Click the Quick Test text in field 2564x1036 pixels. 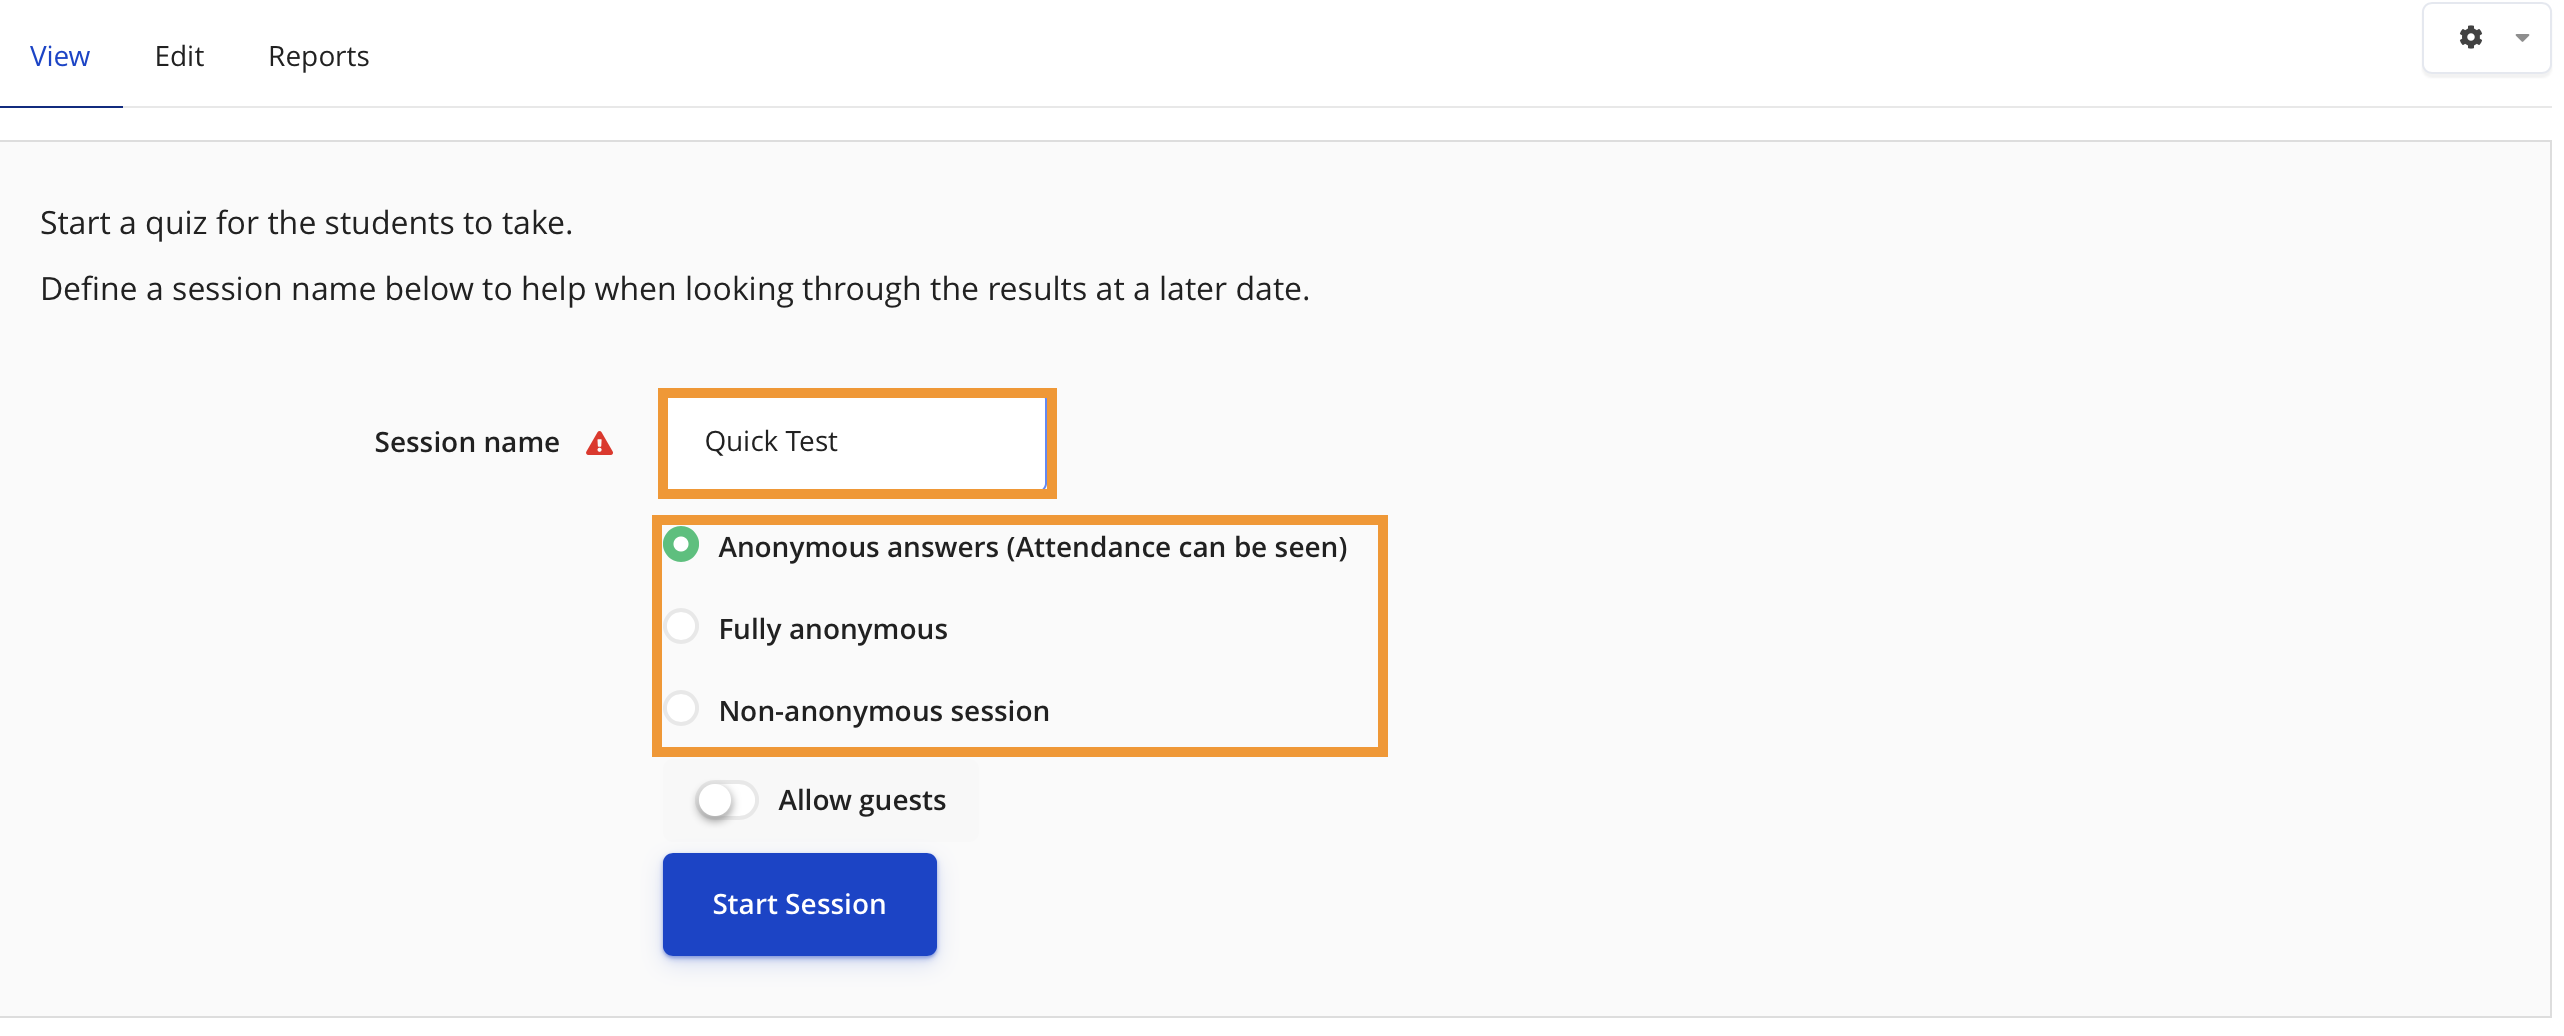[x=771, y=441]
